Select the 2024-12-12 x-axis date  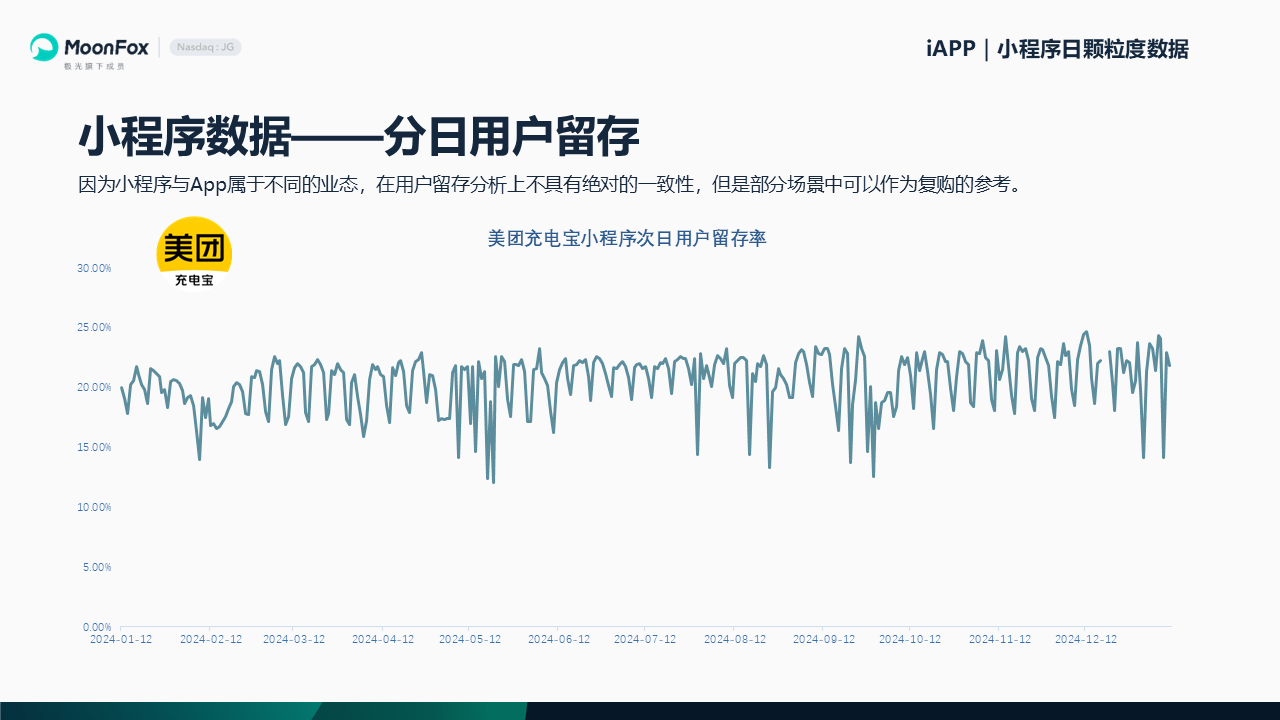1086,640
